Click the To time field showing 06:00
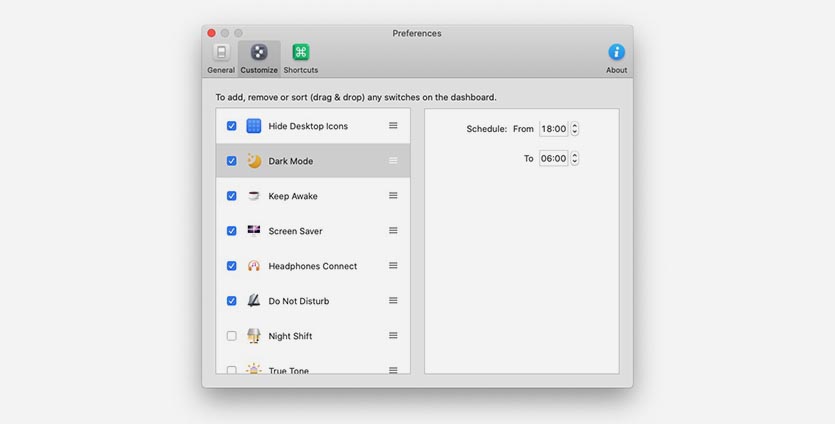The width and height of the screenshot is (835, 424). (553, 158)
